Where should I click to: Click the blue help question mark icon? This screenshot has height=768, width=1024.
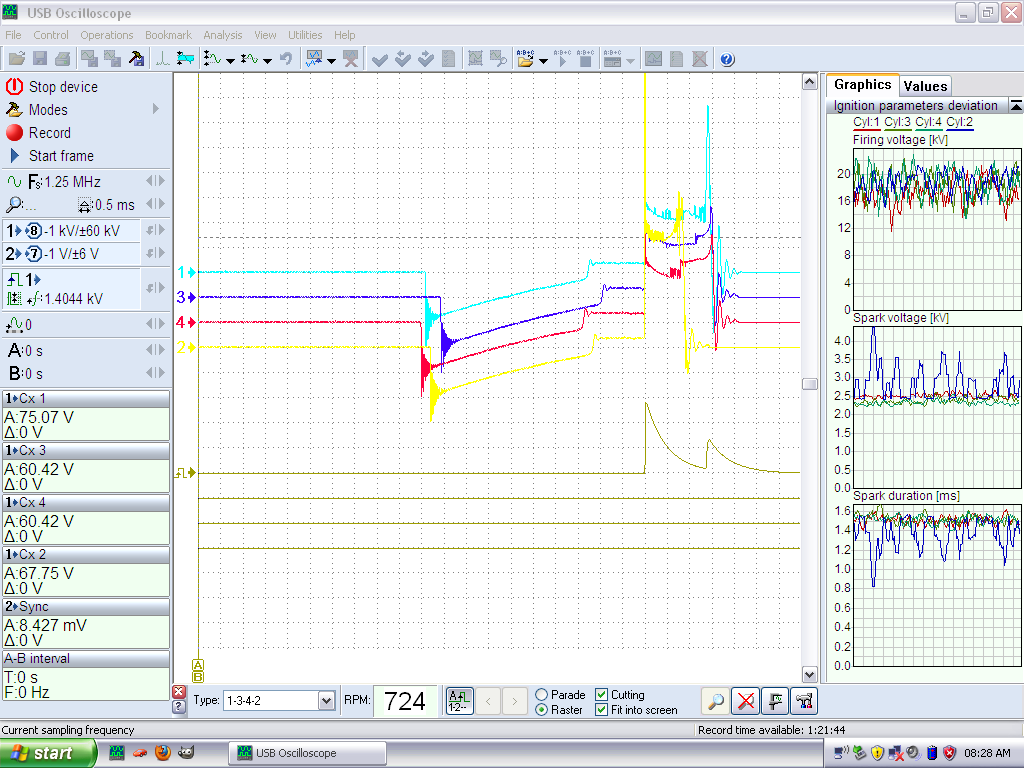coord(726,59)
